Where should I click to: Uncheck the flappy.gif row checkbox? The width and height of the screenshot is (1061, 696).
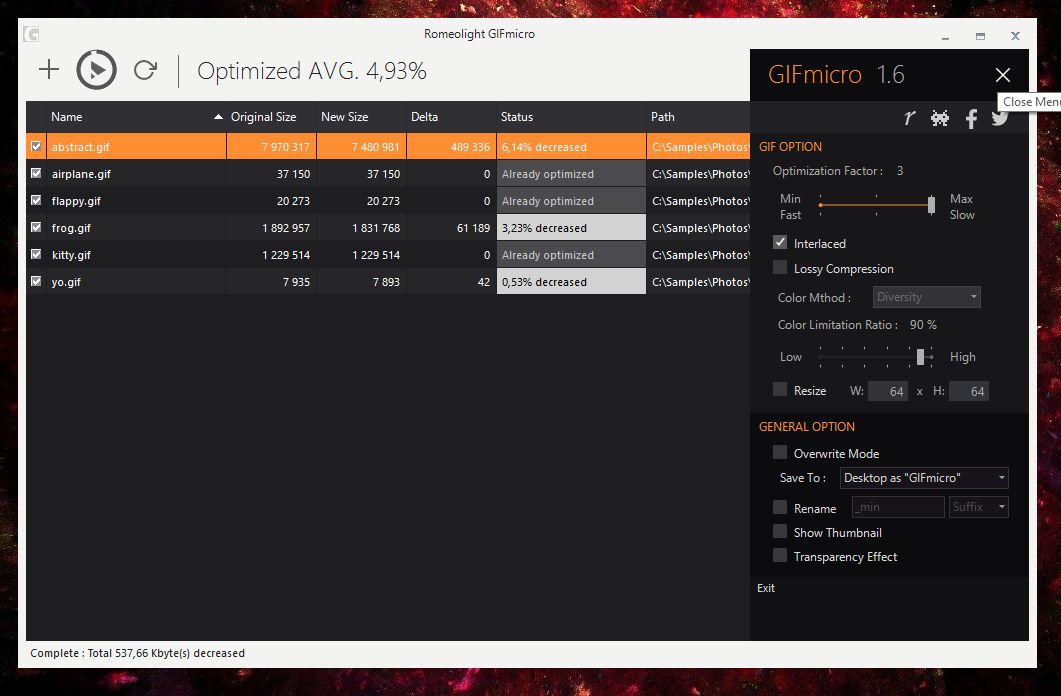(x=36, y=200)
